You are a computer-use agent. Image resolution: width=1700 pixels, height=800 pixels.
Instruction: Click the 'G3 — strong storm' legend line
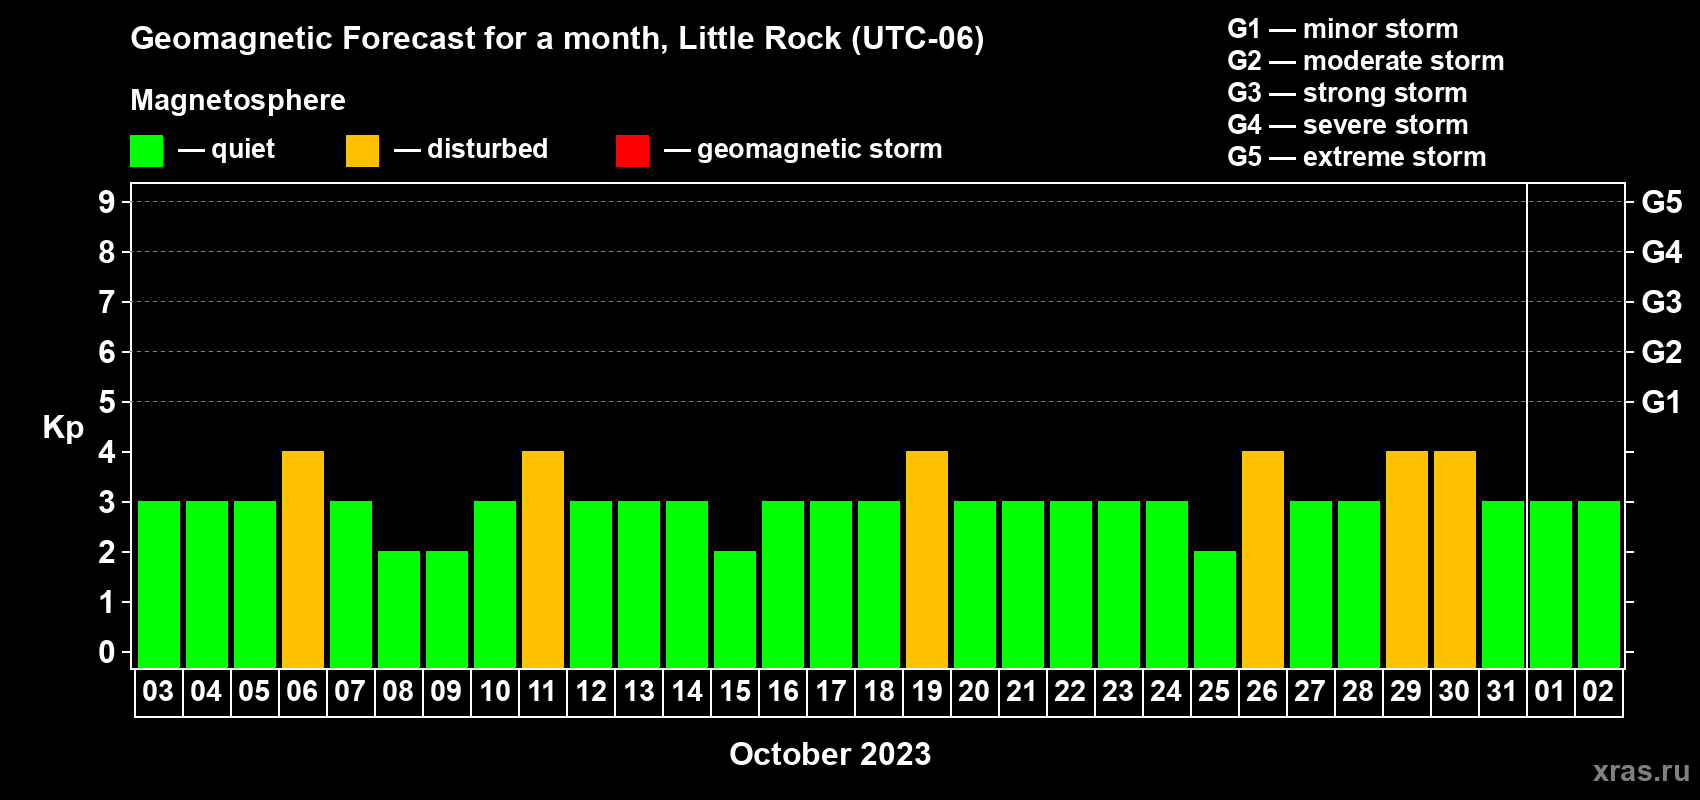pyautogui.click(x=1347, y=93)
